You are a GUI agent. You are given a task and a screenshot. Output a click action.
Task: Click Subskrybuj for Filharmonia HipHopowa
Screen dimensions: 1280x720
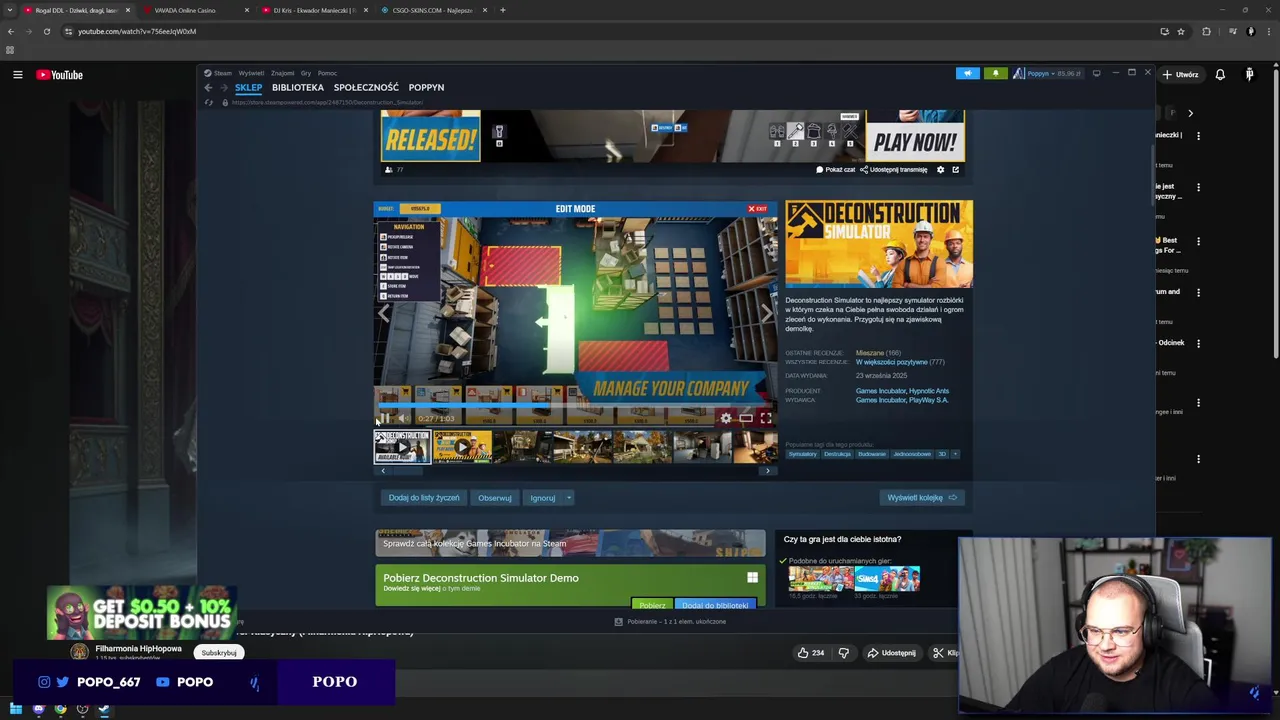(x=219, y=653)
